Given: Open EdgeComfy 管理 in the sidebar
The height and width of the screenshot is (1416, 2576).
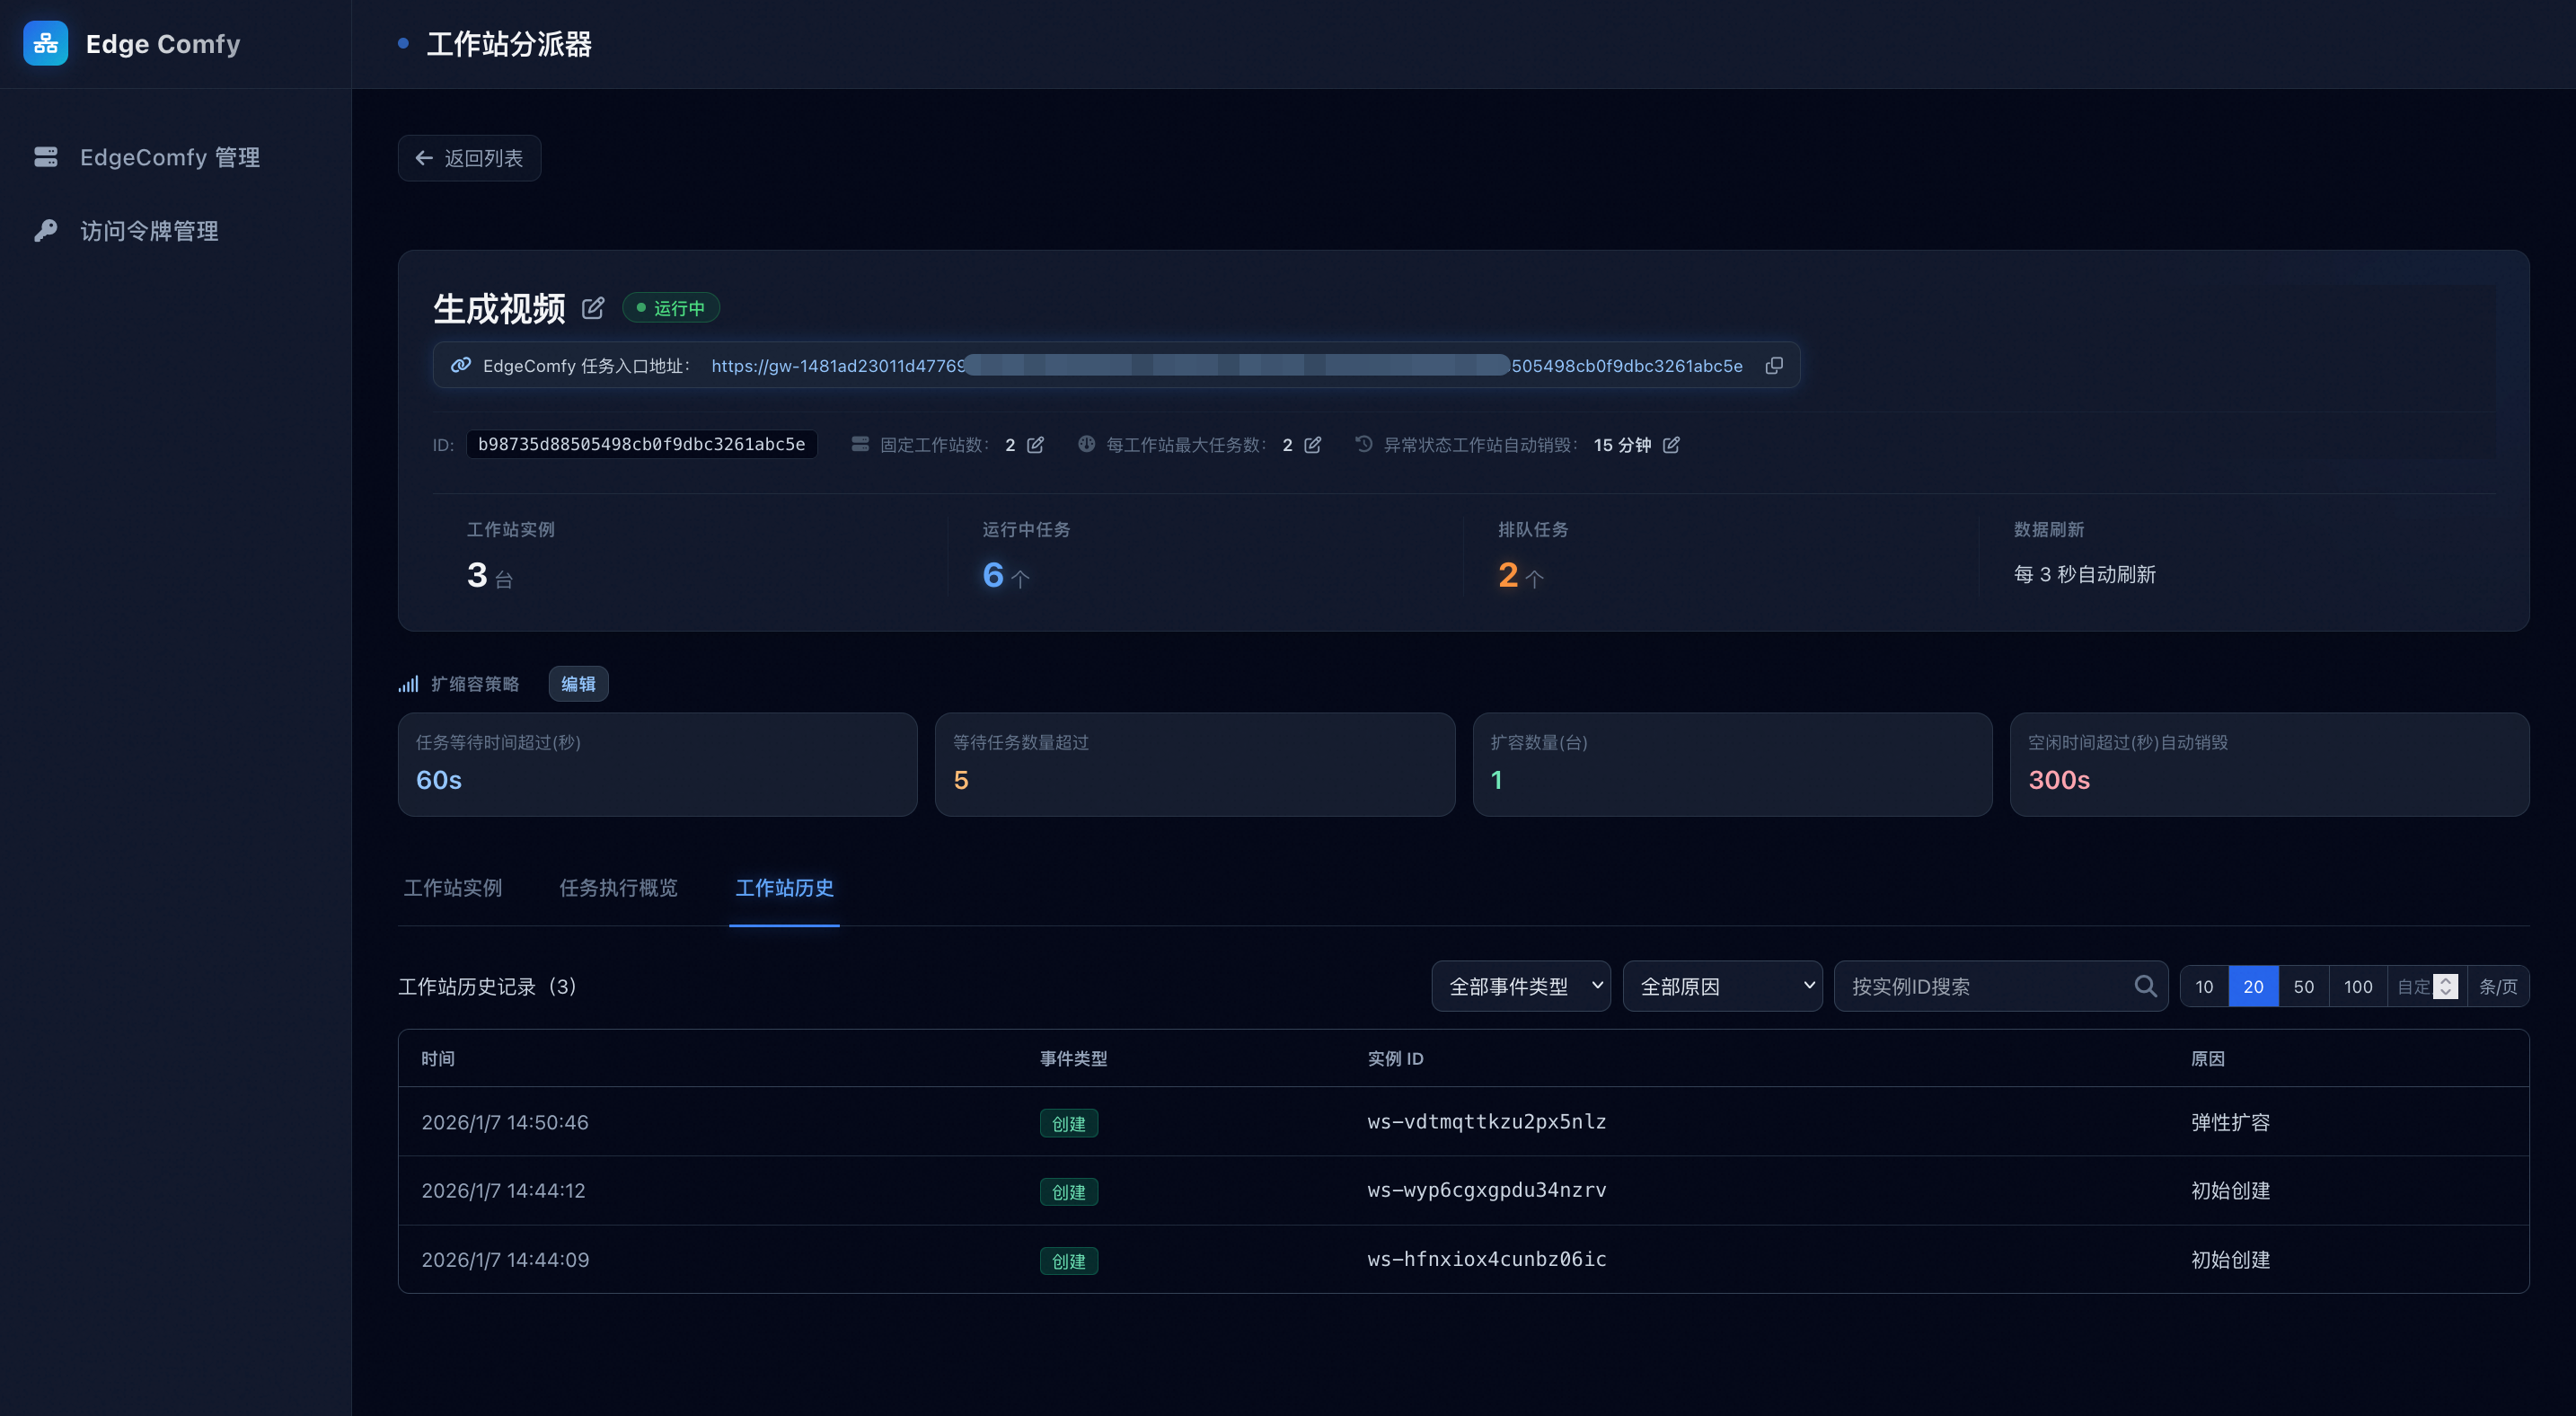Looking at the screenshot, I should [169, 157].
